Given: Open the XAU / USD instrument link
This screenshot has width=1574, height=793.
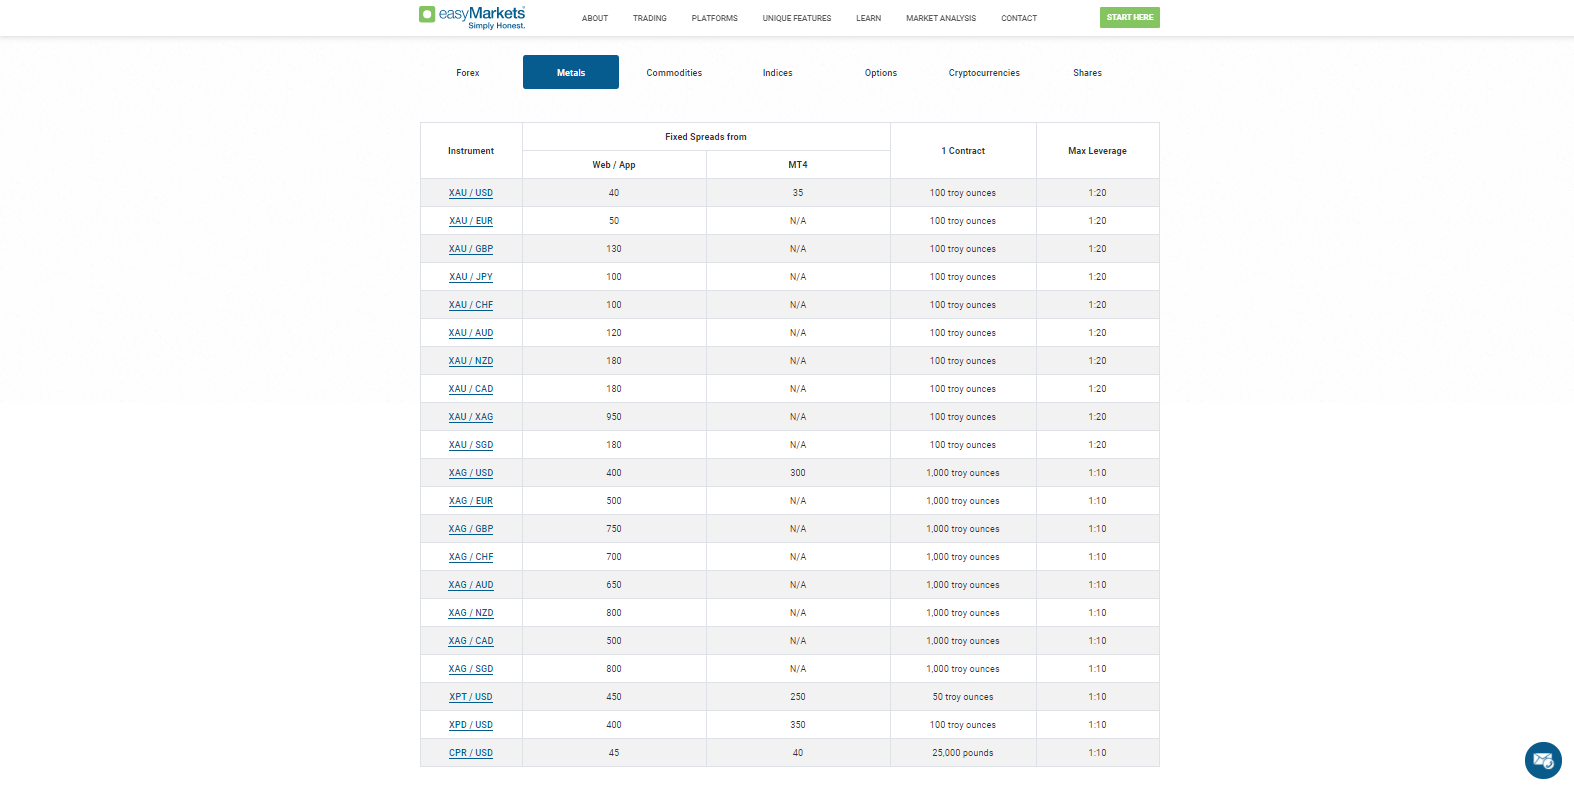Looking at the screenshot, I should click(x=471, y=193).
